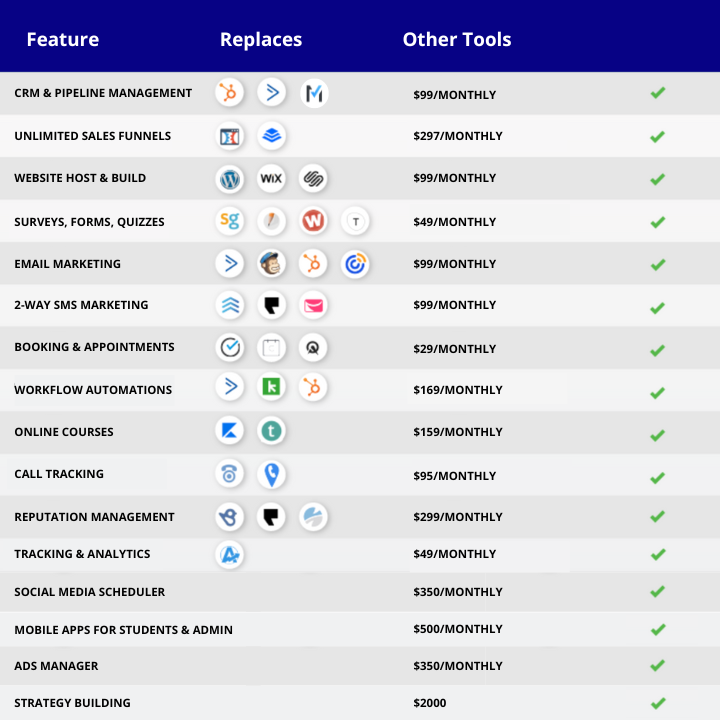Click the teal t icon in Online Courses row
This screenshot has height=720, width=720.
271,431
